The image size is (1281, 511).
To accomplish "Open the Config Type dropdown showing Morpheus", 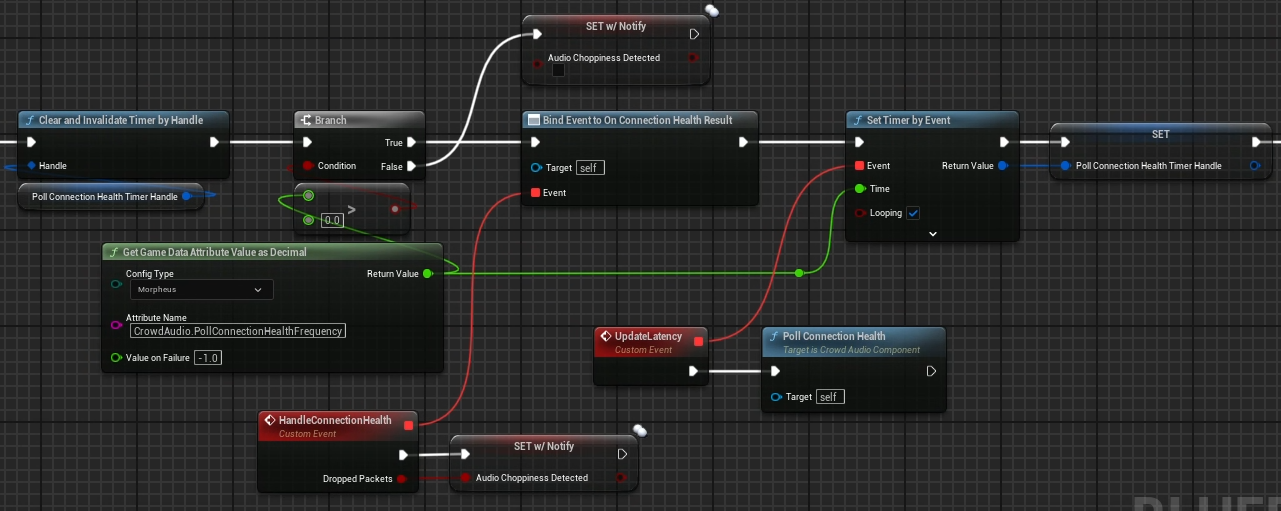I will 201,290.
